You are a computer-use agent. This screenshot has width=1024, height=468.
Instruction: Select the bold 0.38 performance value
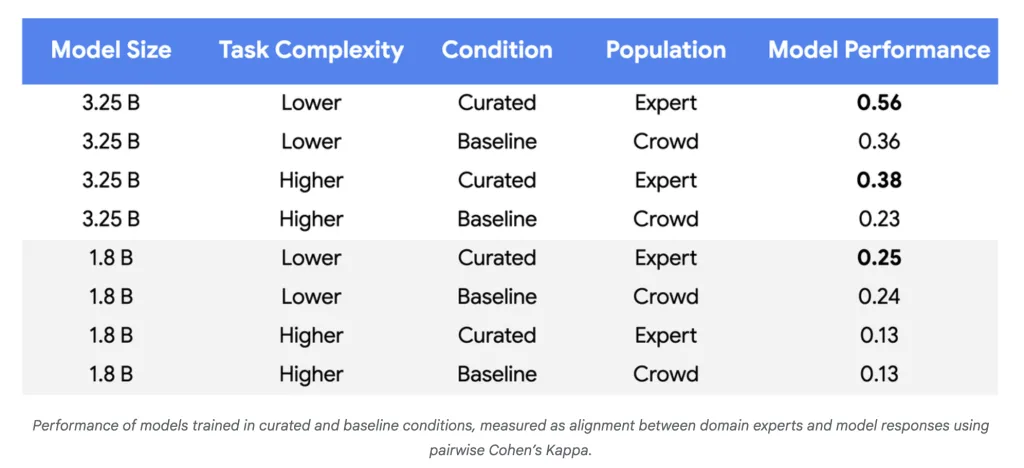[x=879, y=181]
